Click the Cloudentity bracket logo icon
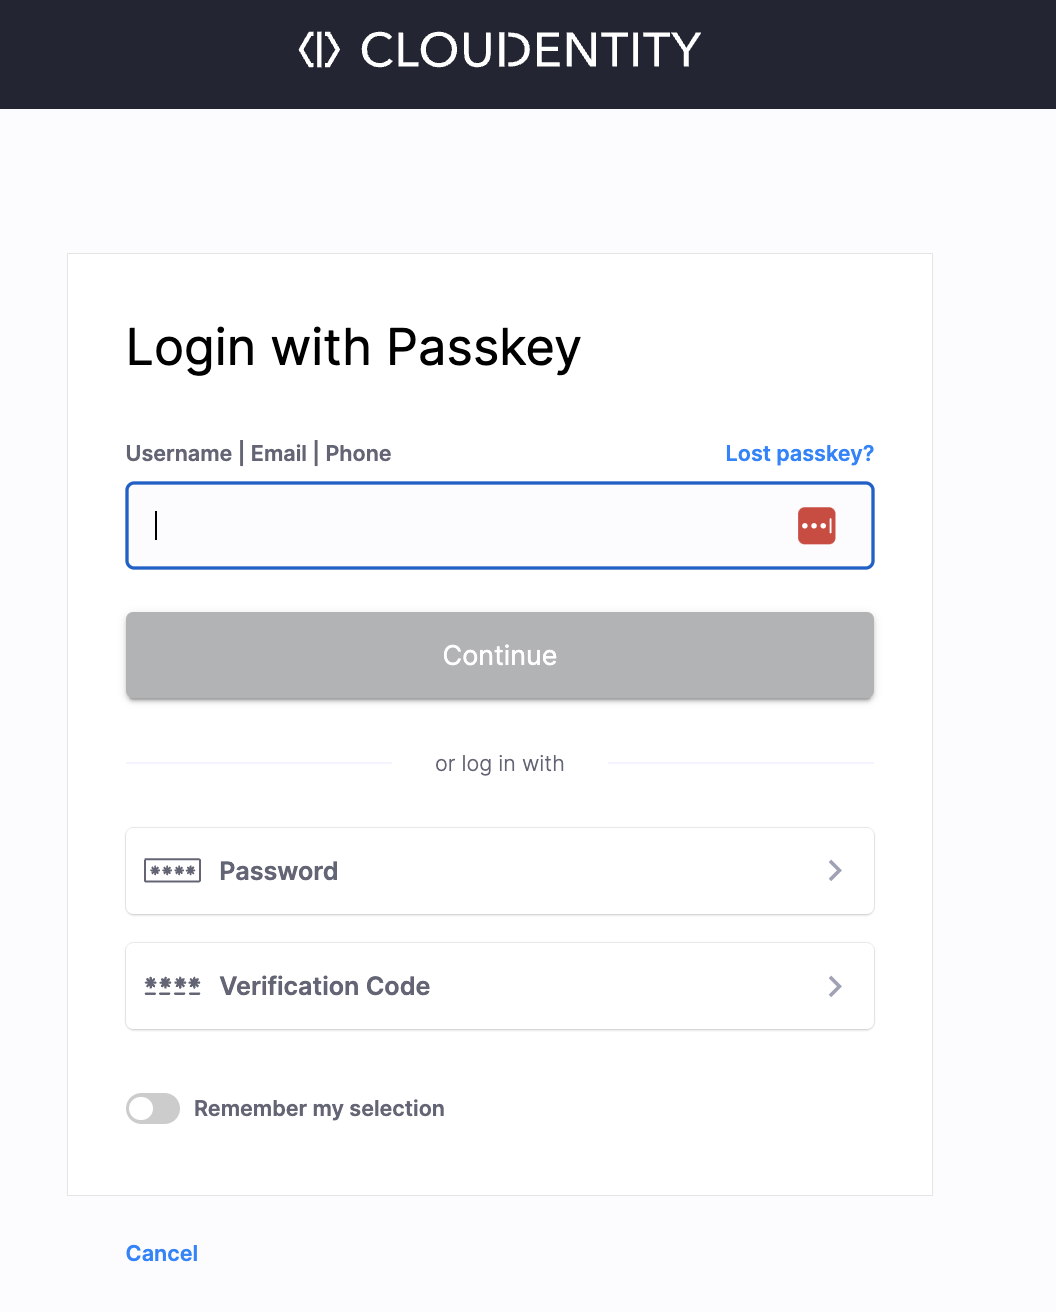The image size is (1056, 1312). click(320, 50)
